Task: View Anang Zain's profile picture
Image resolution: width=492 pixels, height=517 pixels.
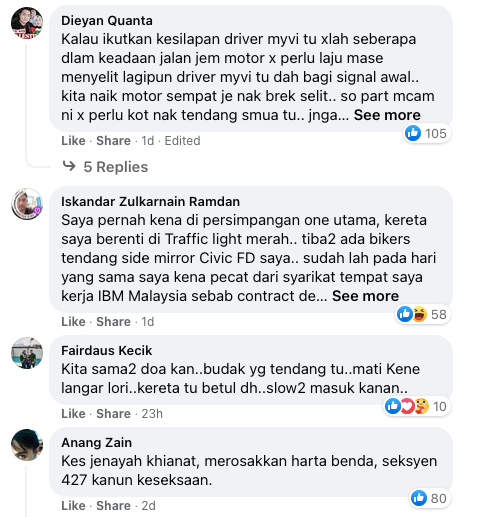Action: pyautogui.click(x=27, y=445)
